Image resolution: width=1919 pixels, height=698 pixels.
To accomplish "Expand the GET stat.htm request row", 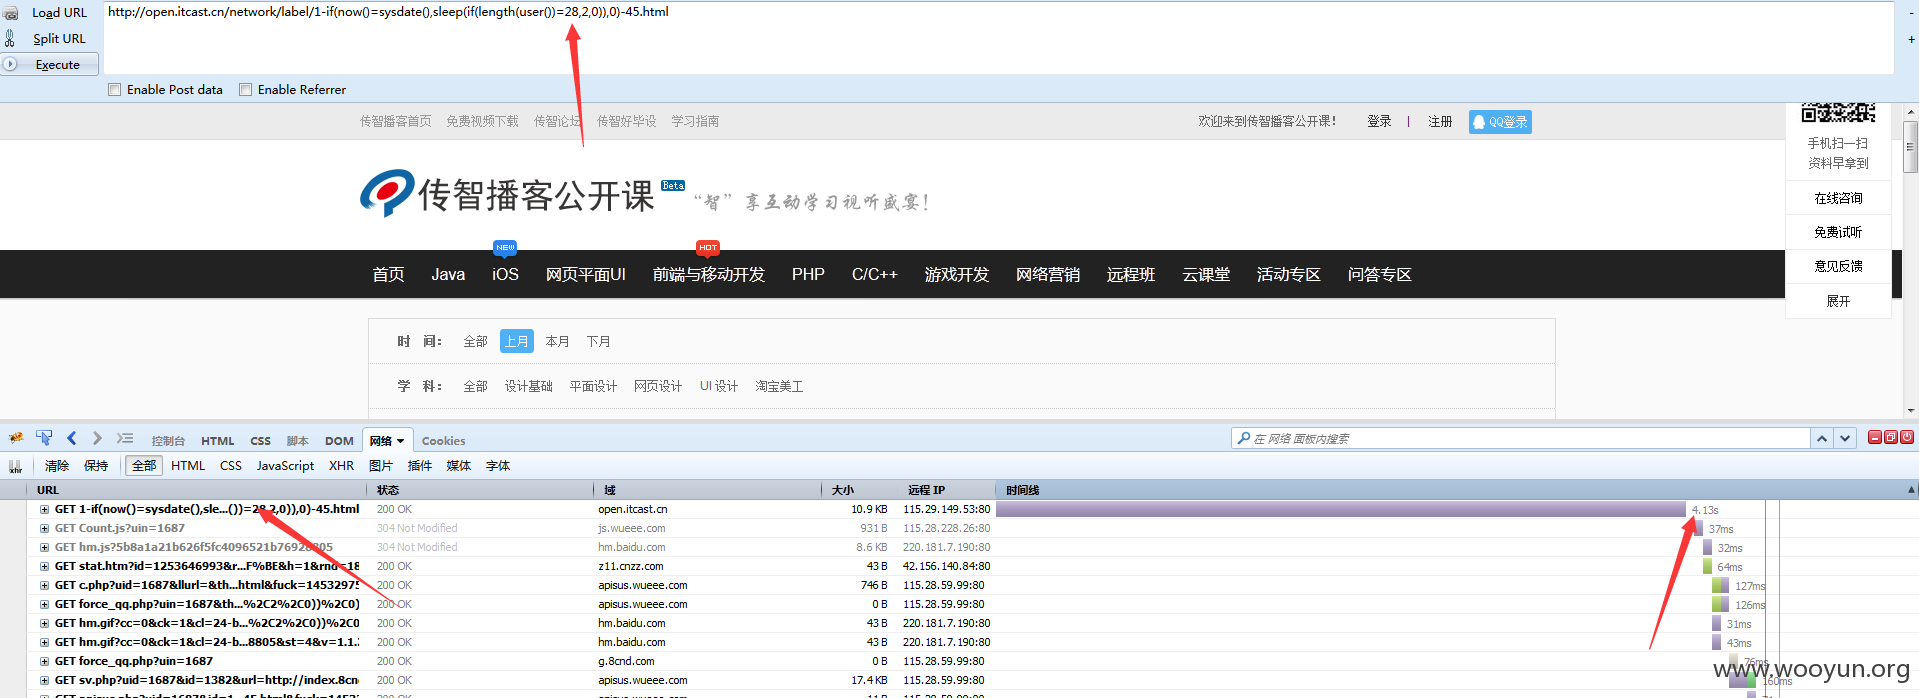I will [44, 566].
